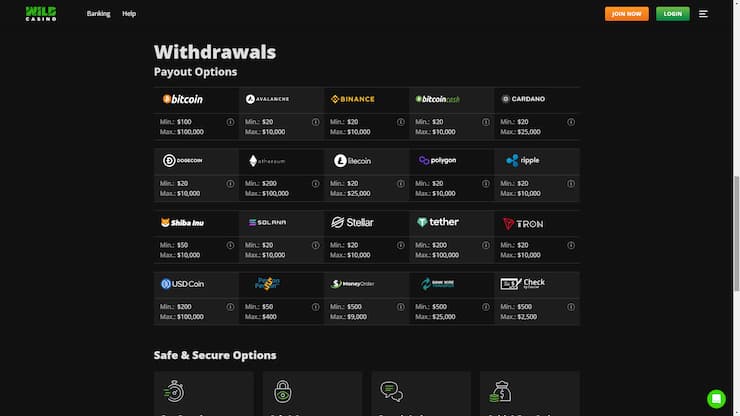Show info for Bank Wire limits
This screenshot has width=740, height=416.
point(486,307)
